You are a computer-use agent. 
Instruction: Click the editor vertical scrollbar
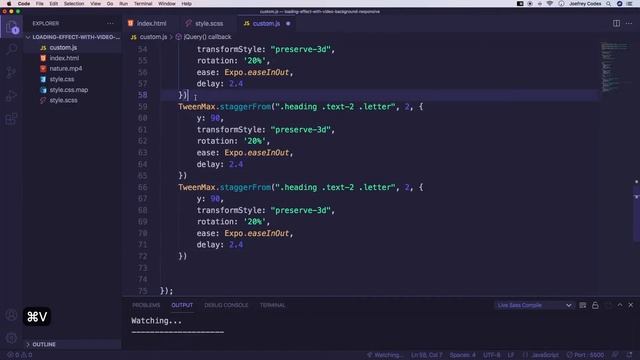[x=636, y=212]
